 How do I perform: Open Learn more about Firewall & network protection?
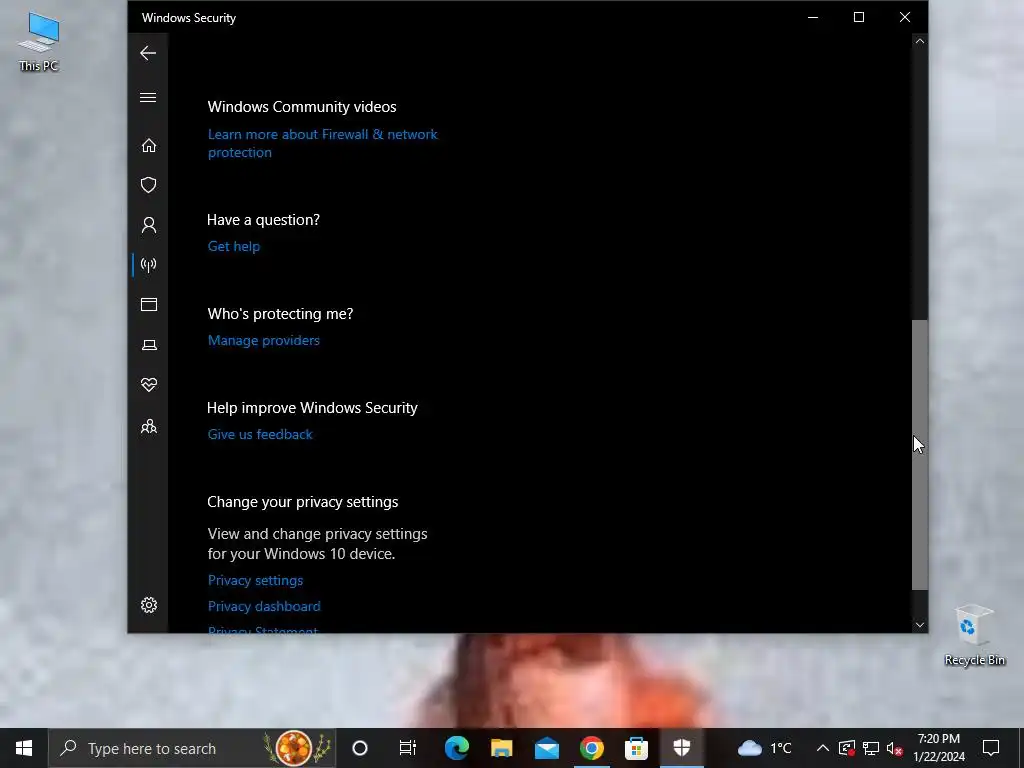pyautogui.click(x=323, y=143)
